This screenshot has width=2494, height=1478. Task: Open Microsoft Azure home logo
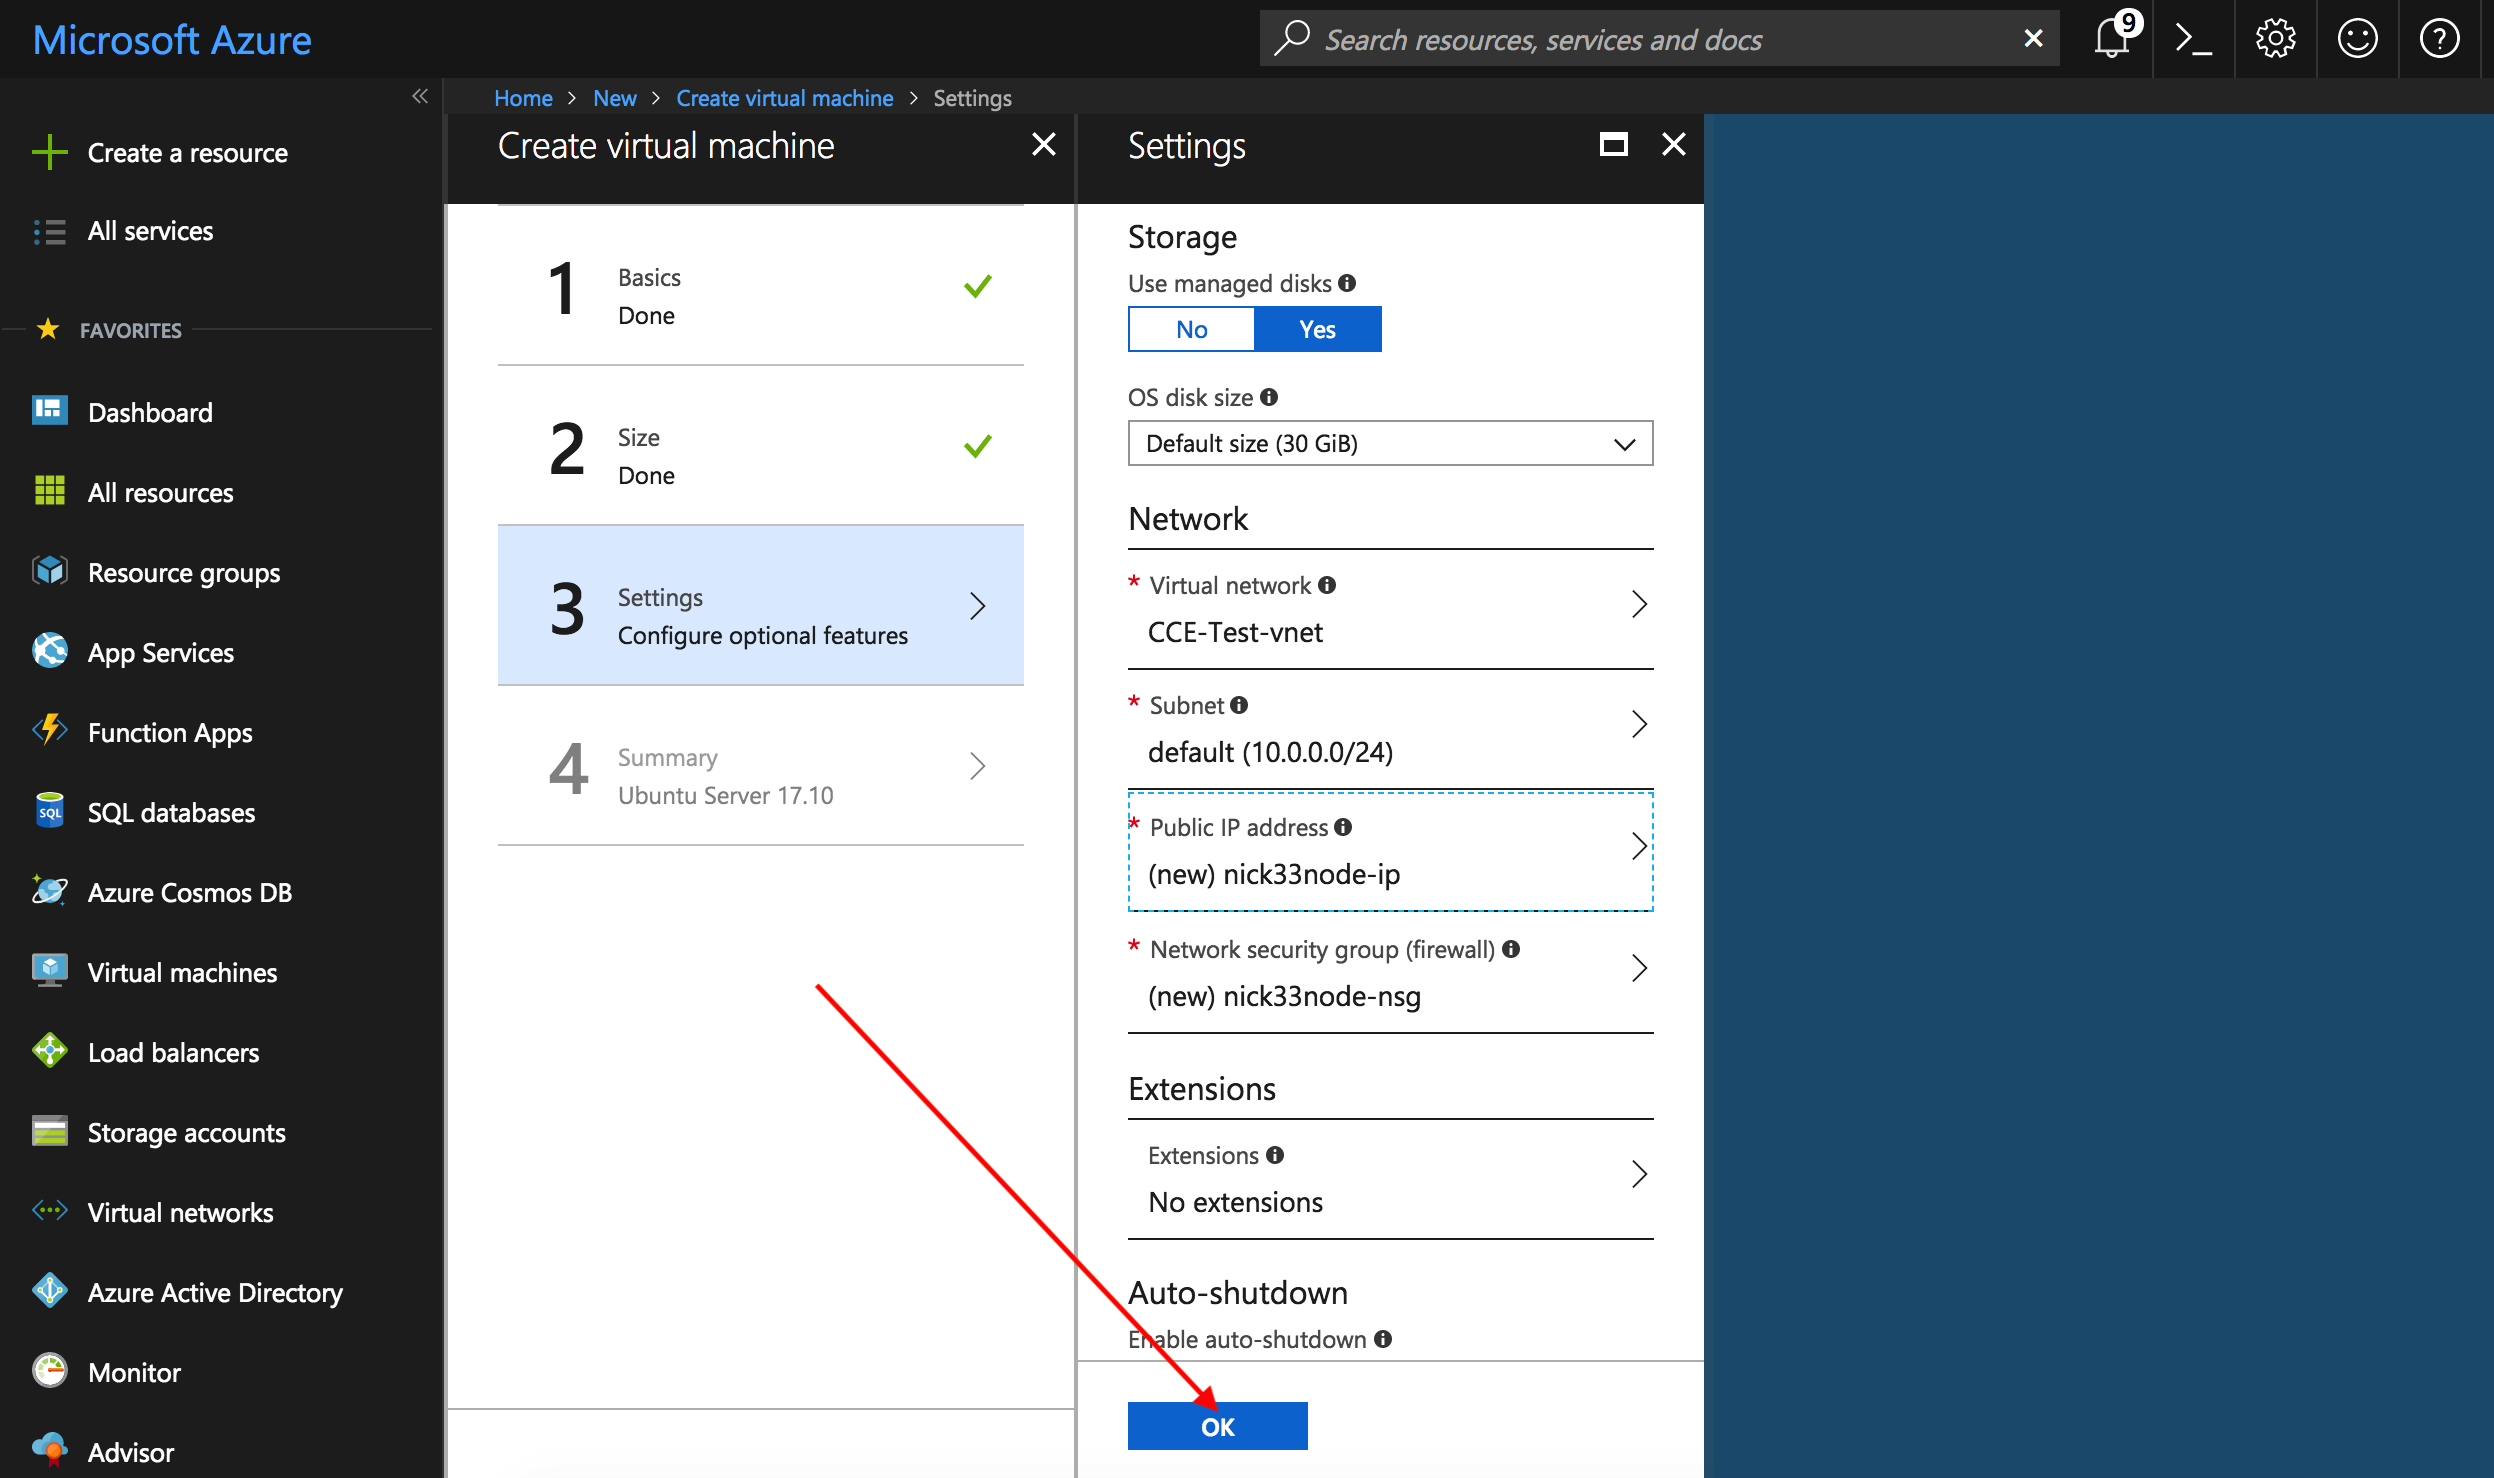point(172,40)
